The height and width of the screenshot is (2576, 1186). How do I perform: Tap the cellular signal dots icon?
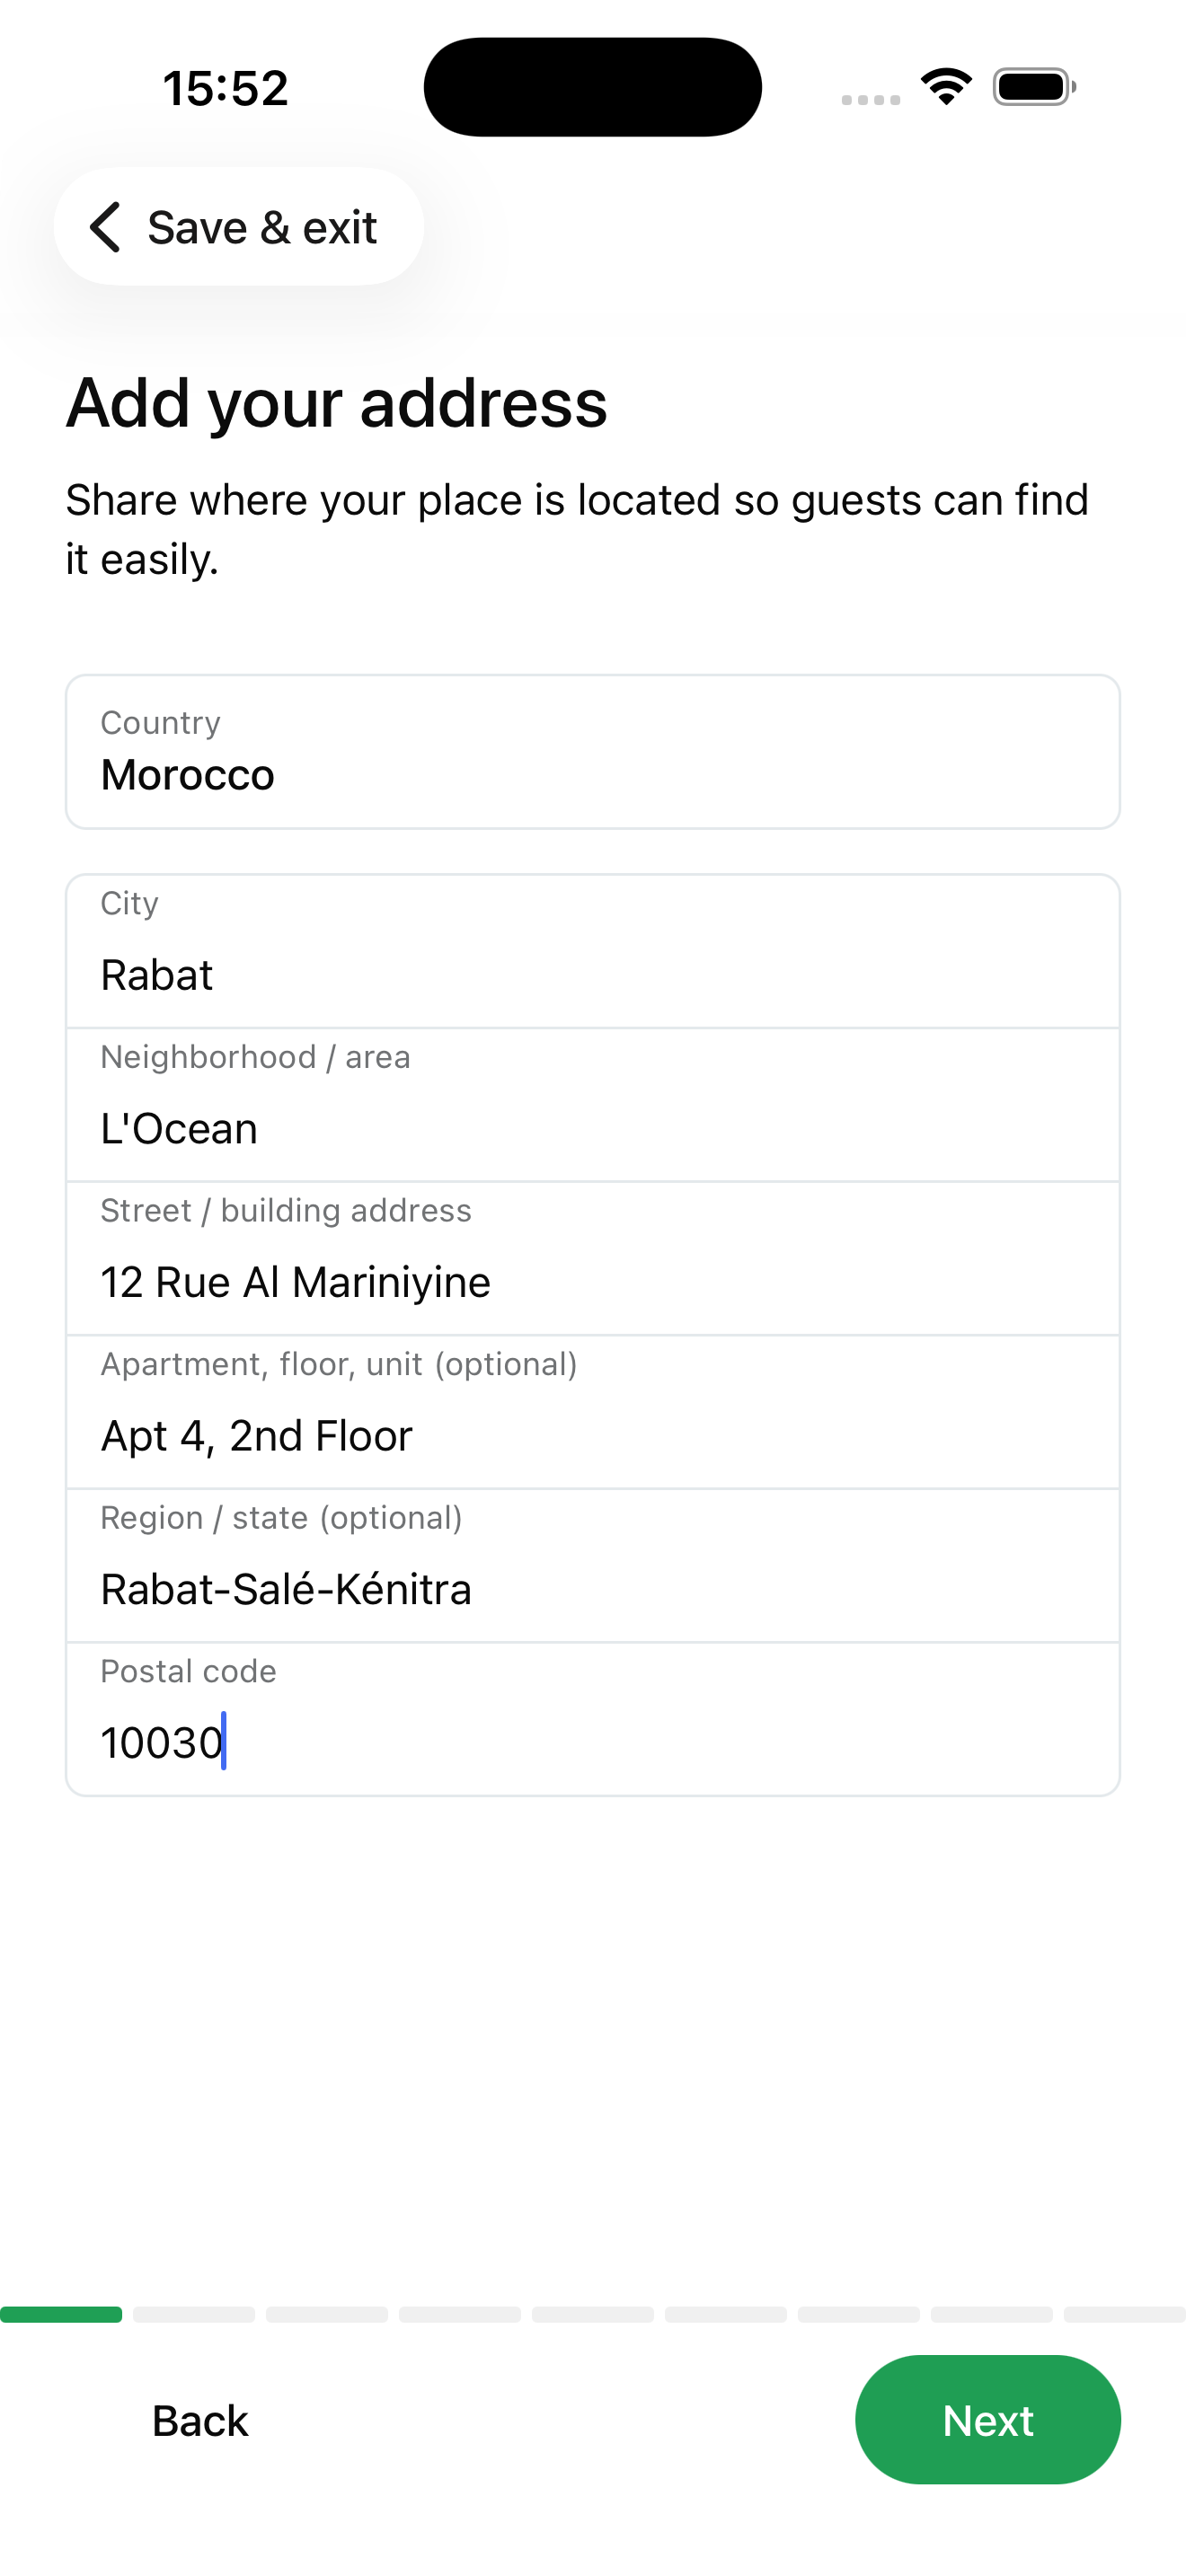pos(870,99)
